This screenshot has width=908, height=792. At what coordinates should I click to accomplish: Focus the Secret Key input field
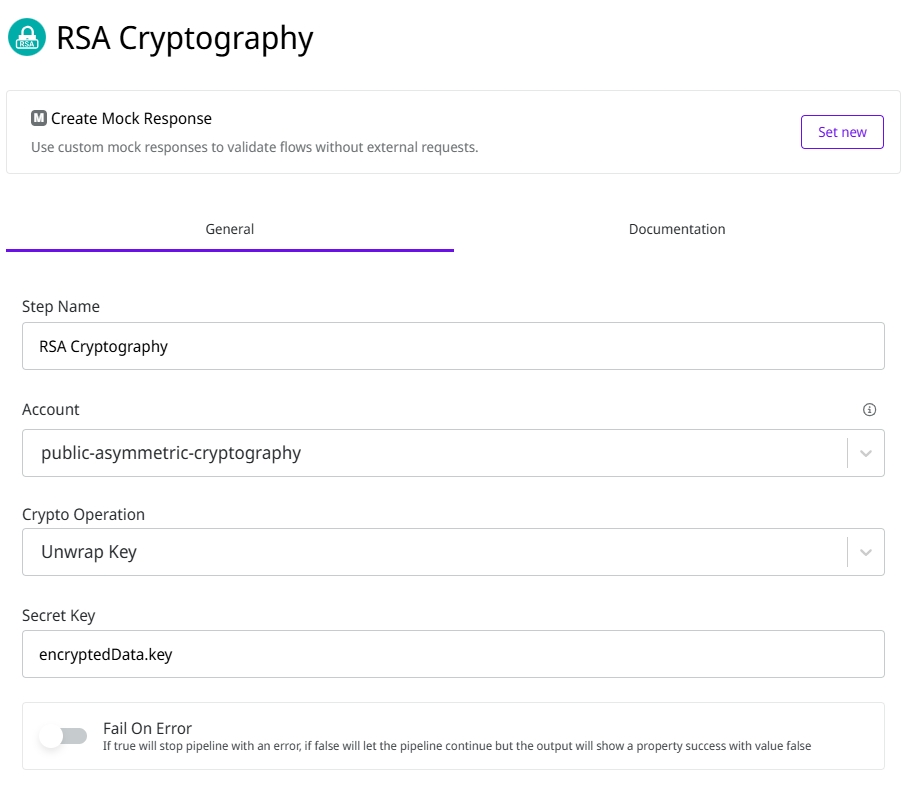click(453, 654)
